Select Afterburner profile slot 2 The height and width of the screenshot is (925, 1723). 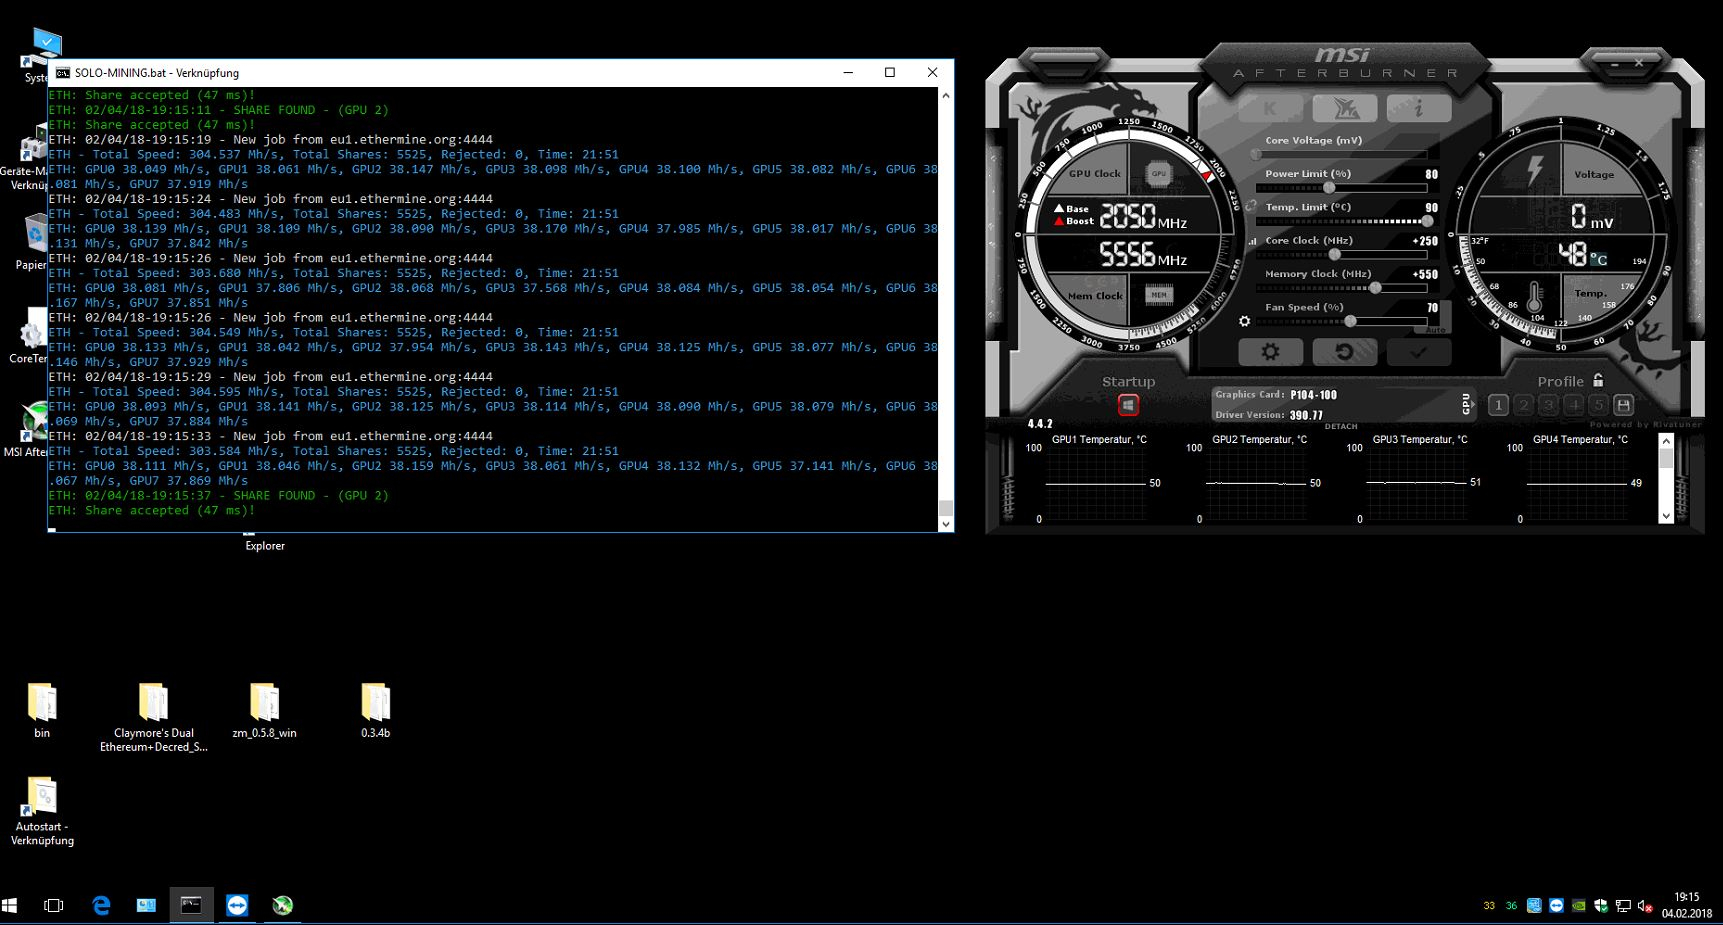click(x=1523, y=405)
